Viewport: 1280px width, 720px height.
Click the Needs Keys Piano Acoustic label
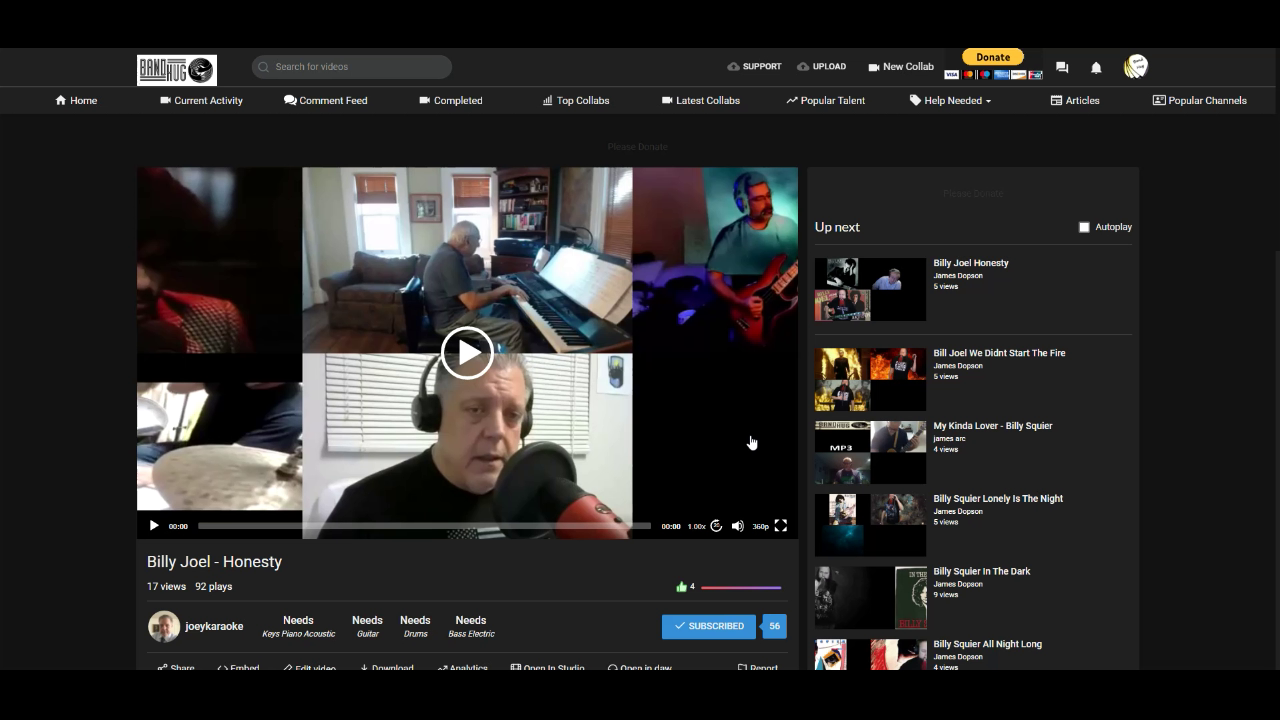click(298, 627)
